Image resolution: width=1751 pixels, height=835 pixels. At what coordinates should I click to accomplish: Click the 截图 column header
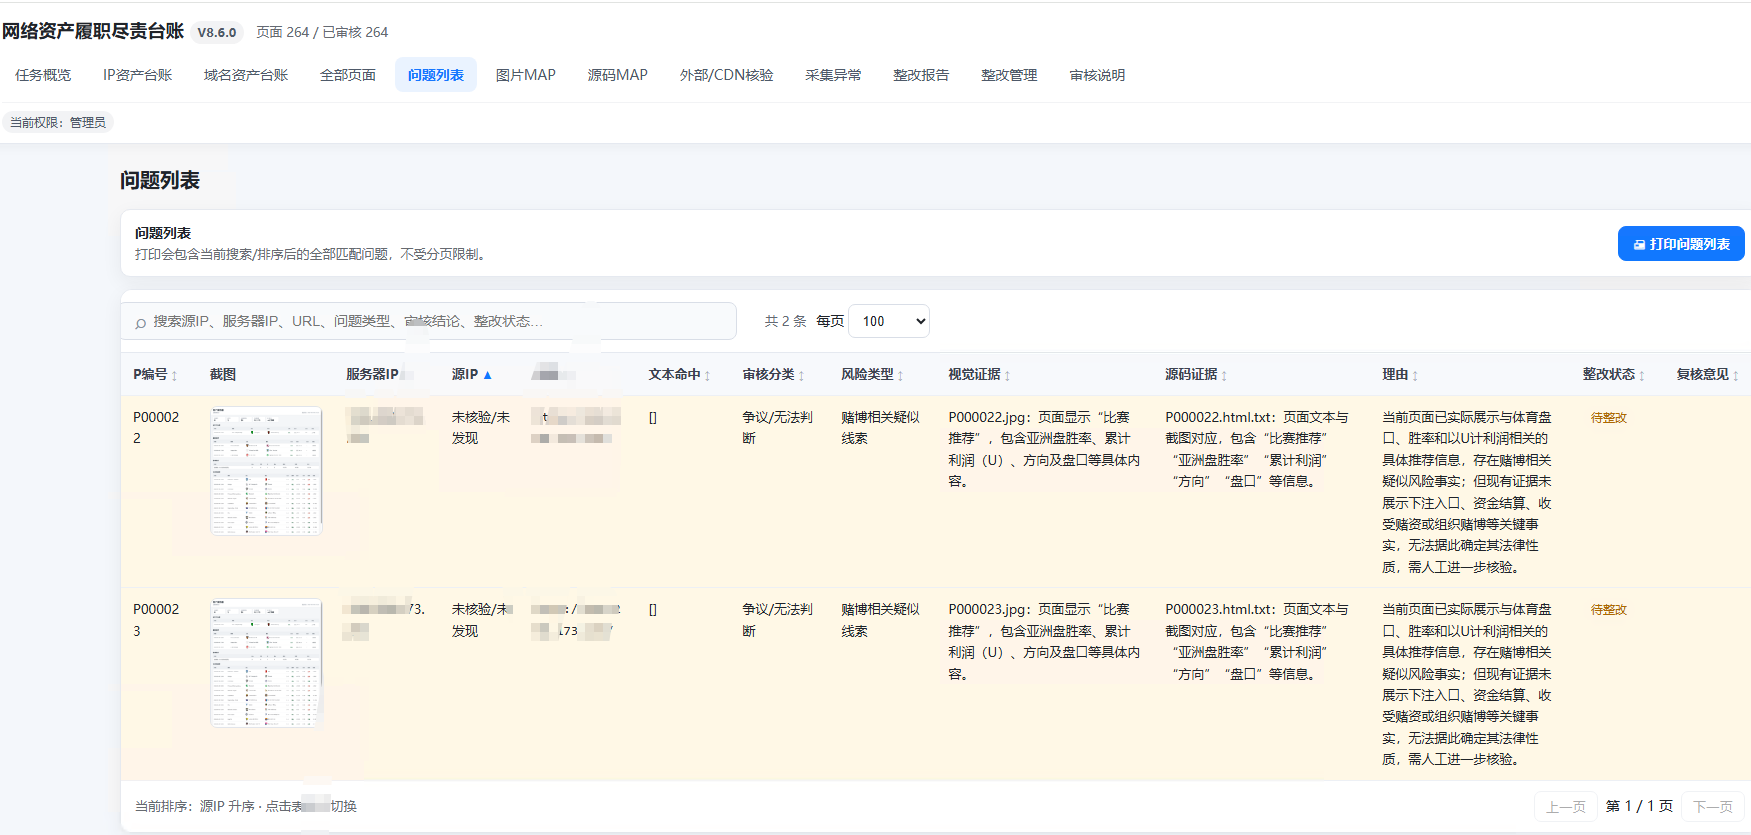(x=223, y=374)
